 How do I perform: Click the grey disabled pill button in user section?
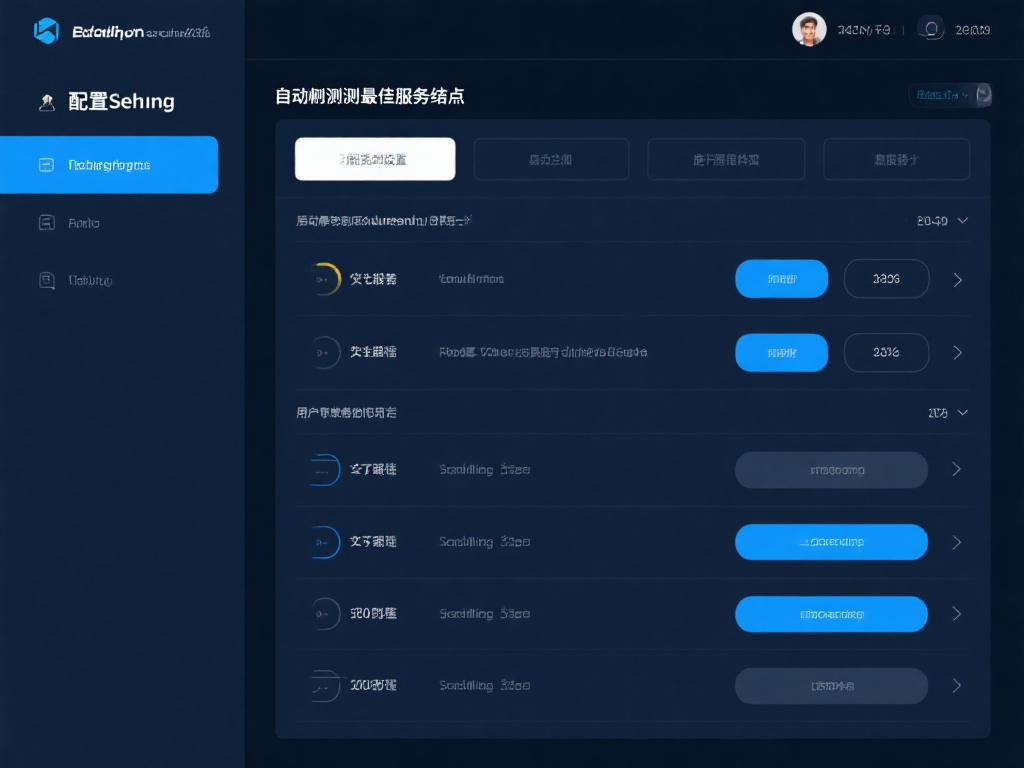pyautogui.click(x=831, y=468)
